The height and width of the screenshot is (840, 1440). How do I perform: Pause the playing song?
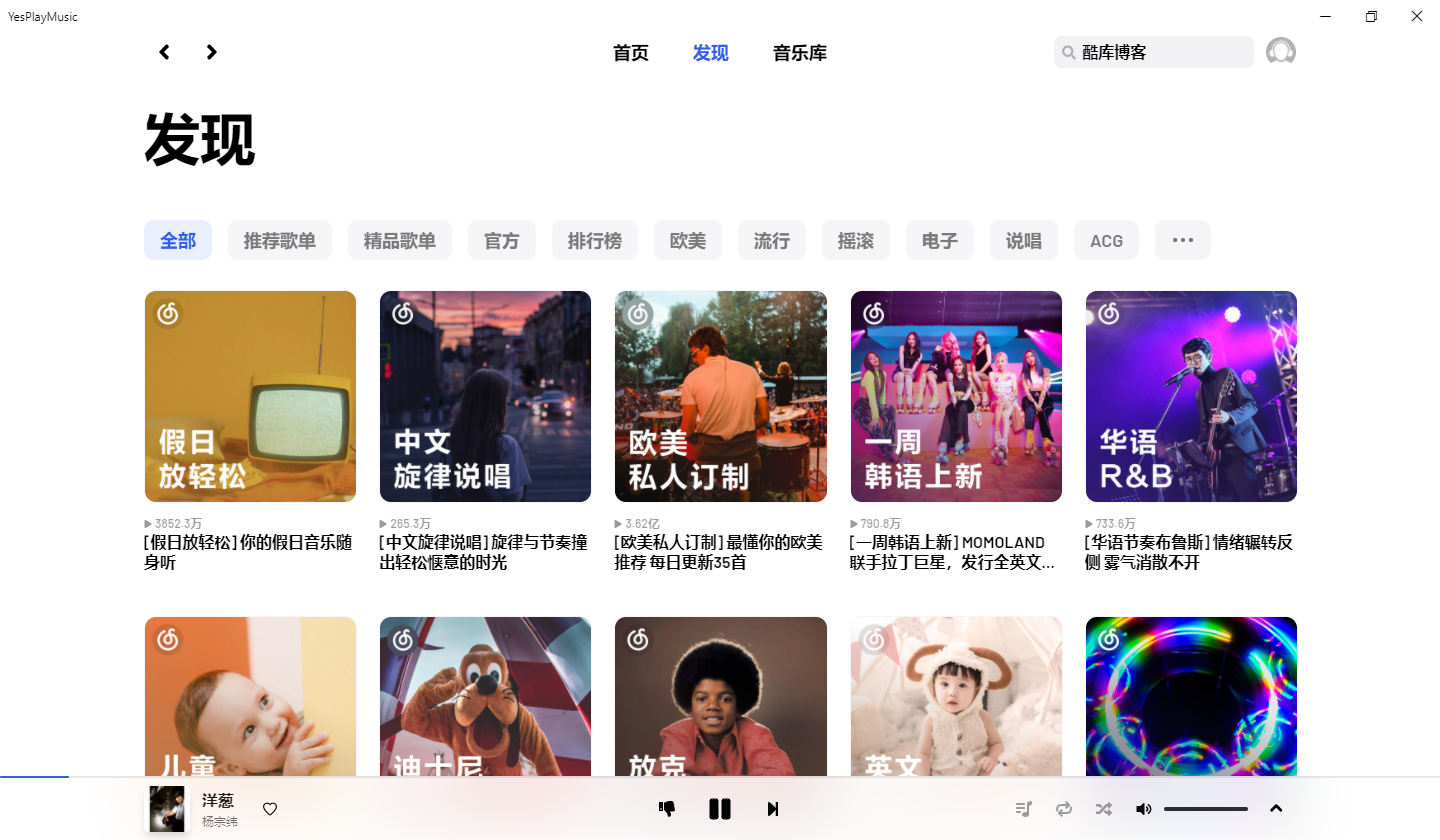(720, 809)
